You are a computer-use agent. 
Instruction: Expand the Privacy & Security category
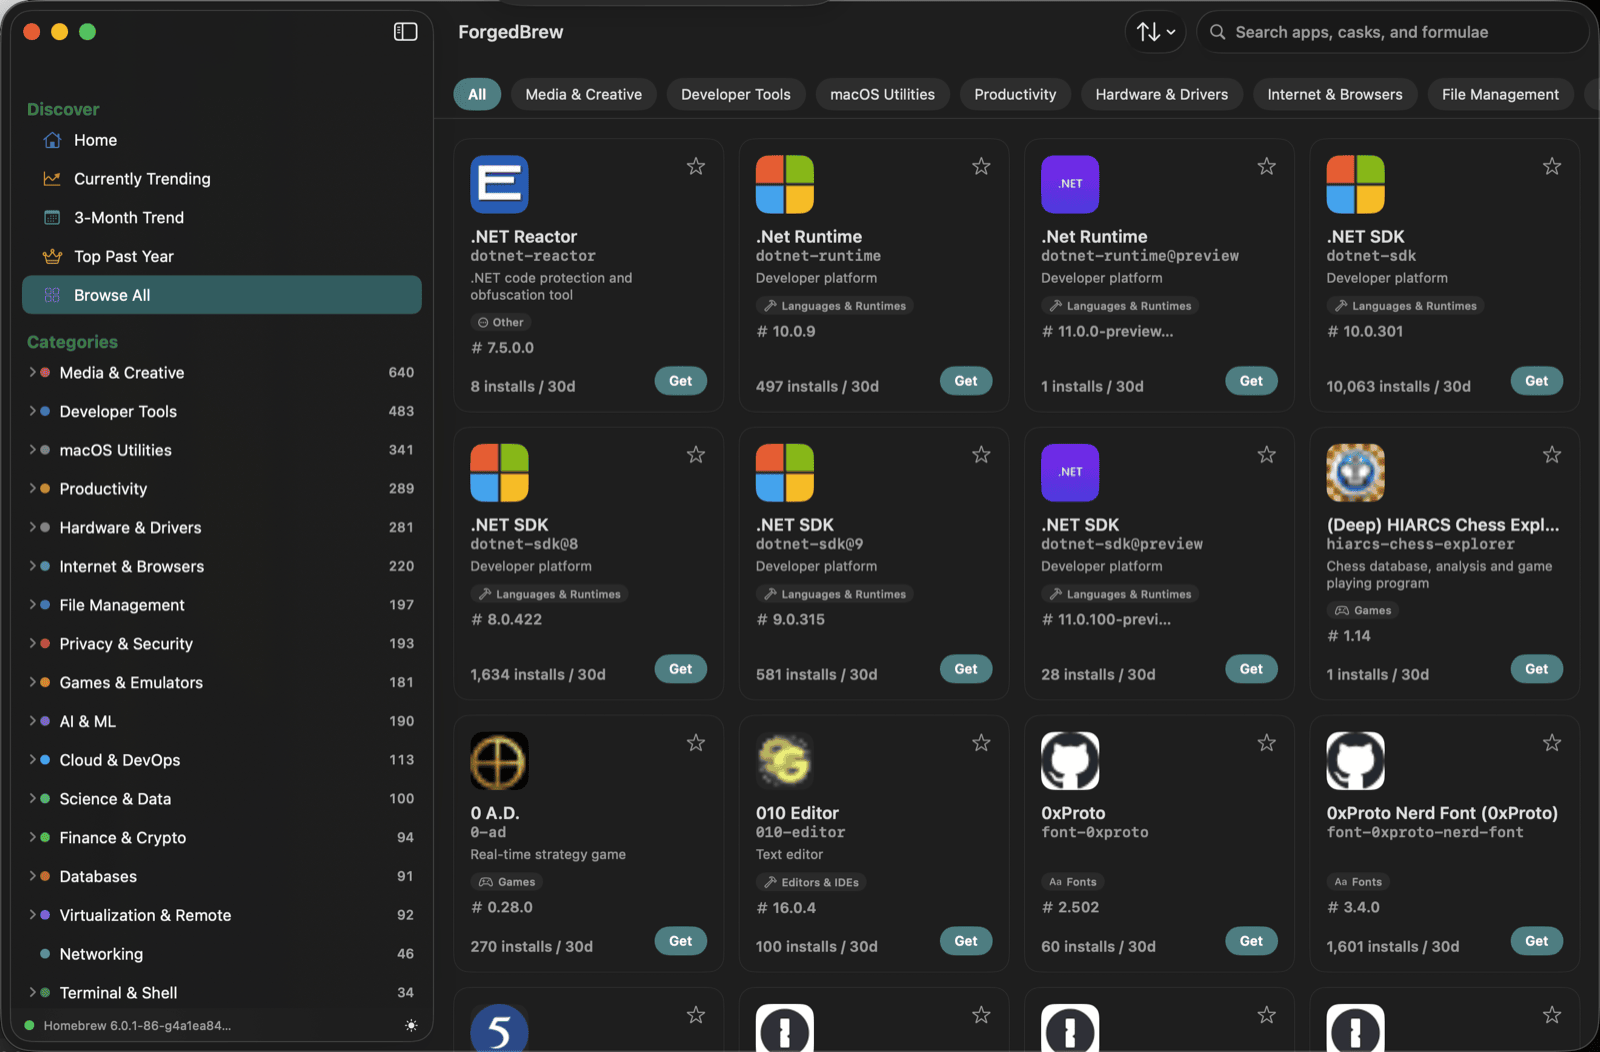tap(32, 643)
